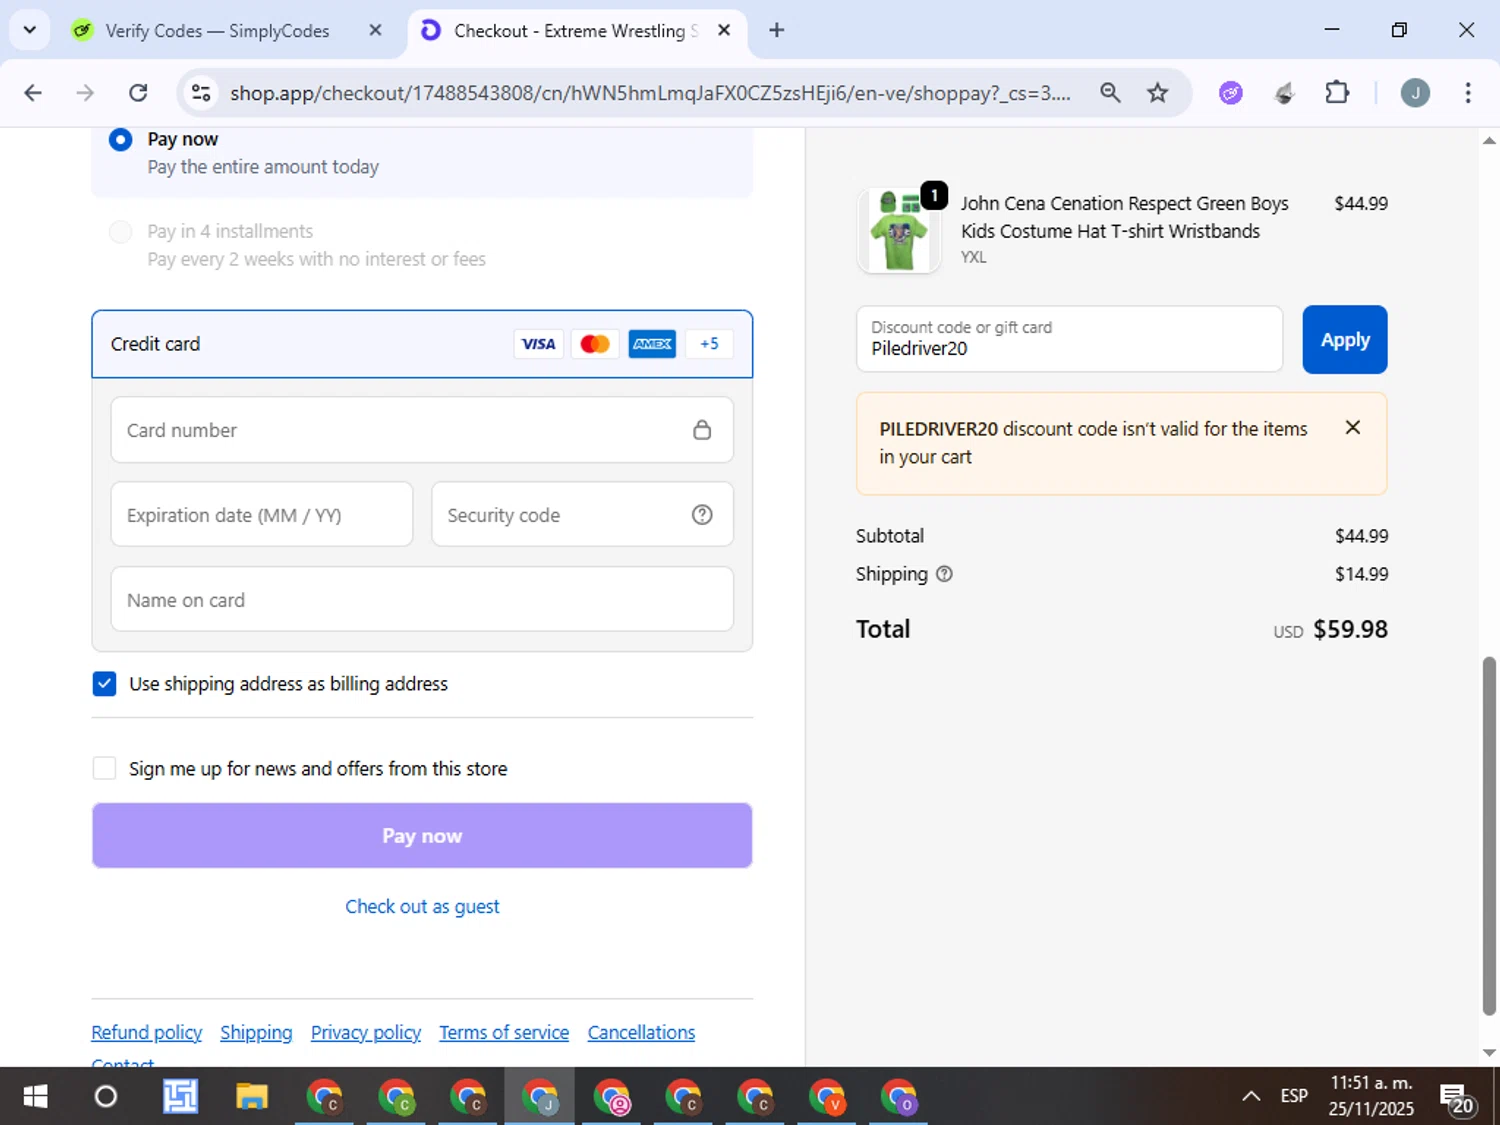Show the +5 more card types
This screenshot has height=1125, width=1500.
tap(709, 344)
